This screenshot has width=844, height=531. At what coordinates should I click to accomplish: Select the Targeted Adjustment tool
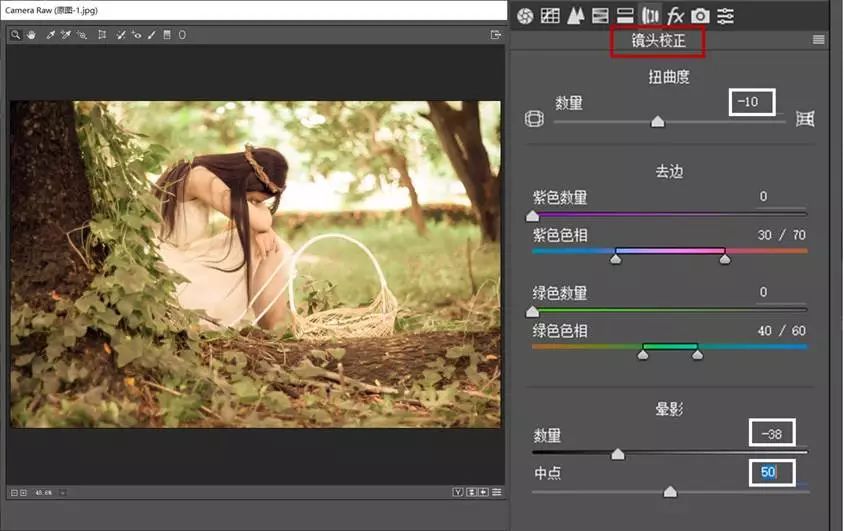(x=82, y=35)
